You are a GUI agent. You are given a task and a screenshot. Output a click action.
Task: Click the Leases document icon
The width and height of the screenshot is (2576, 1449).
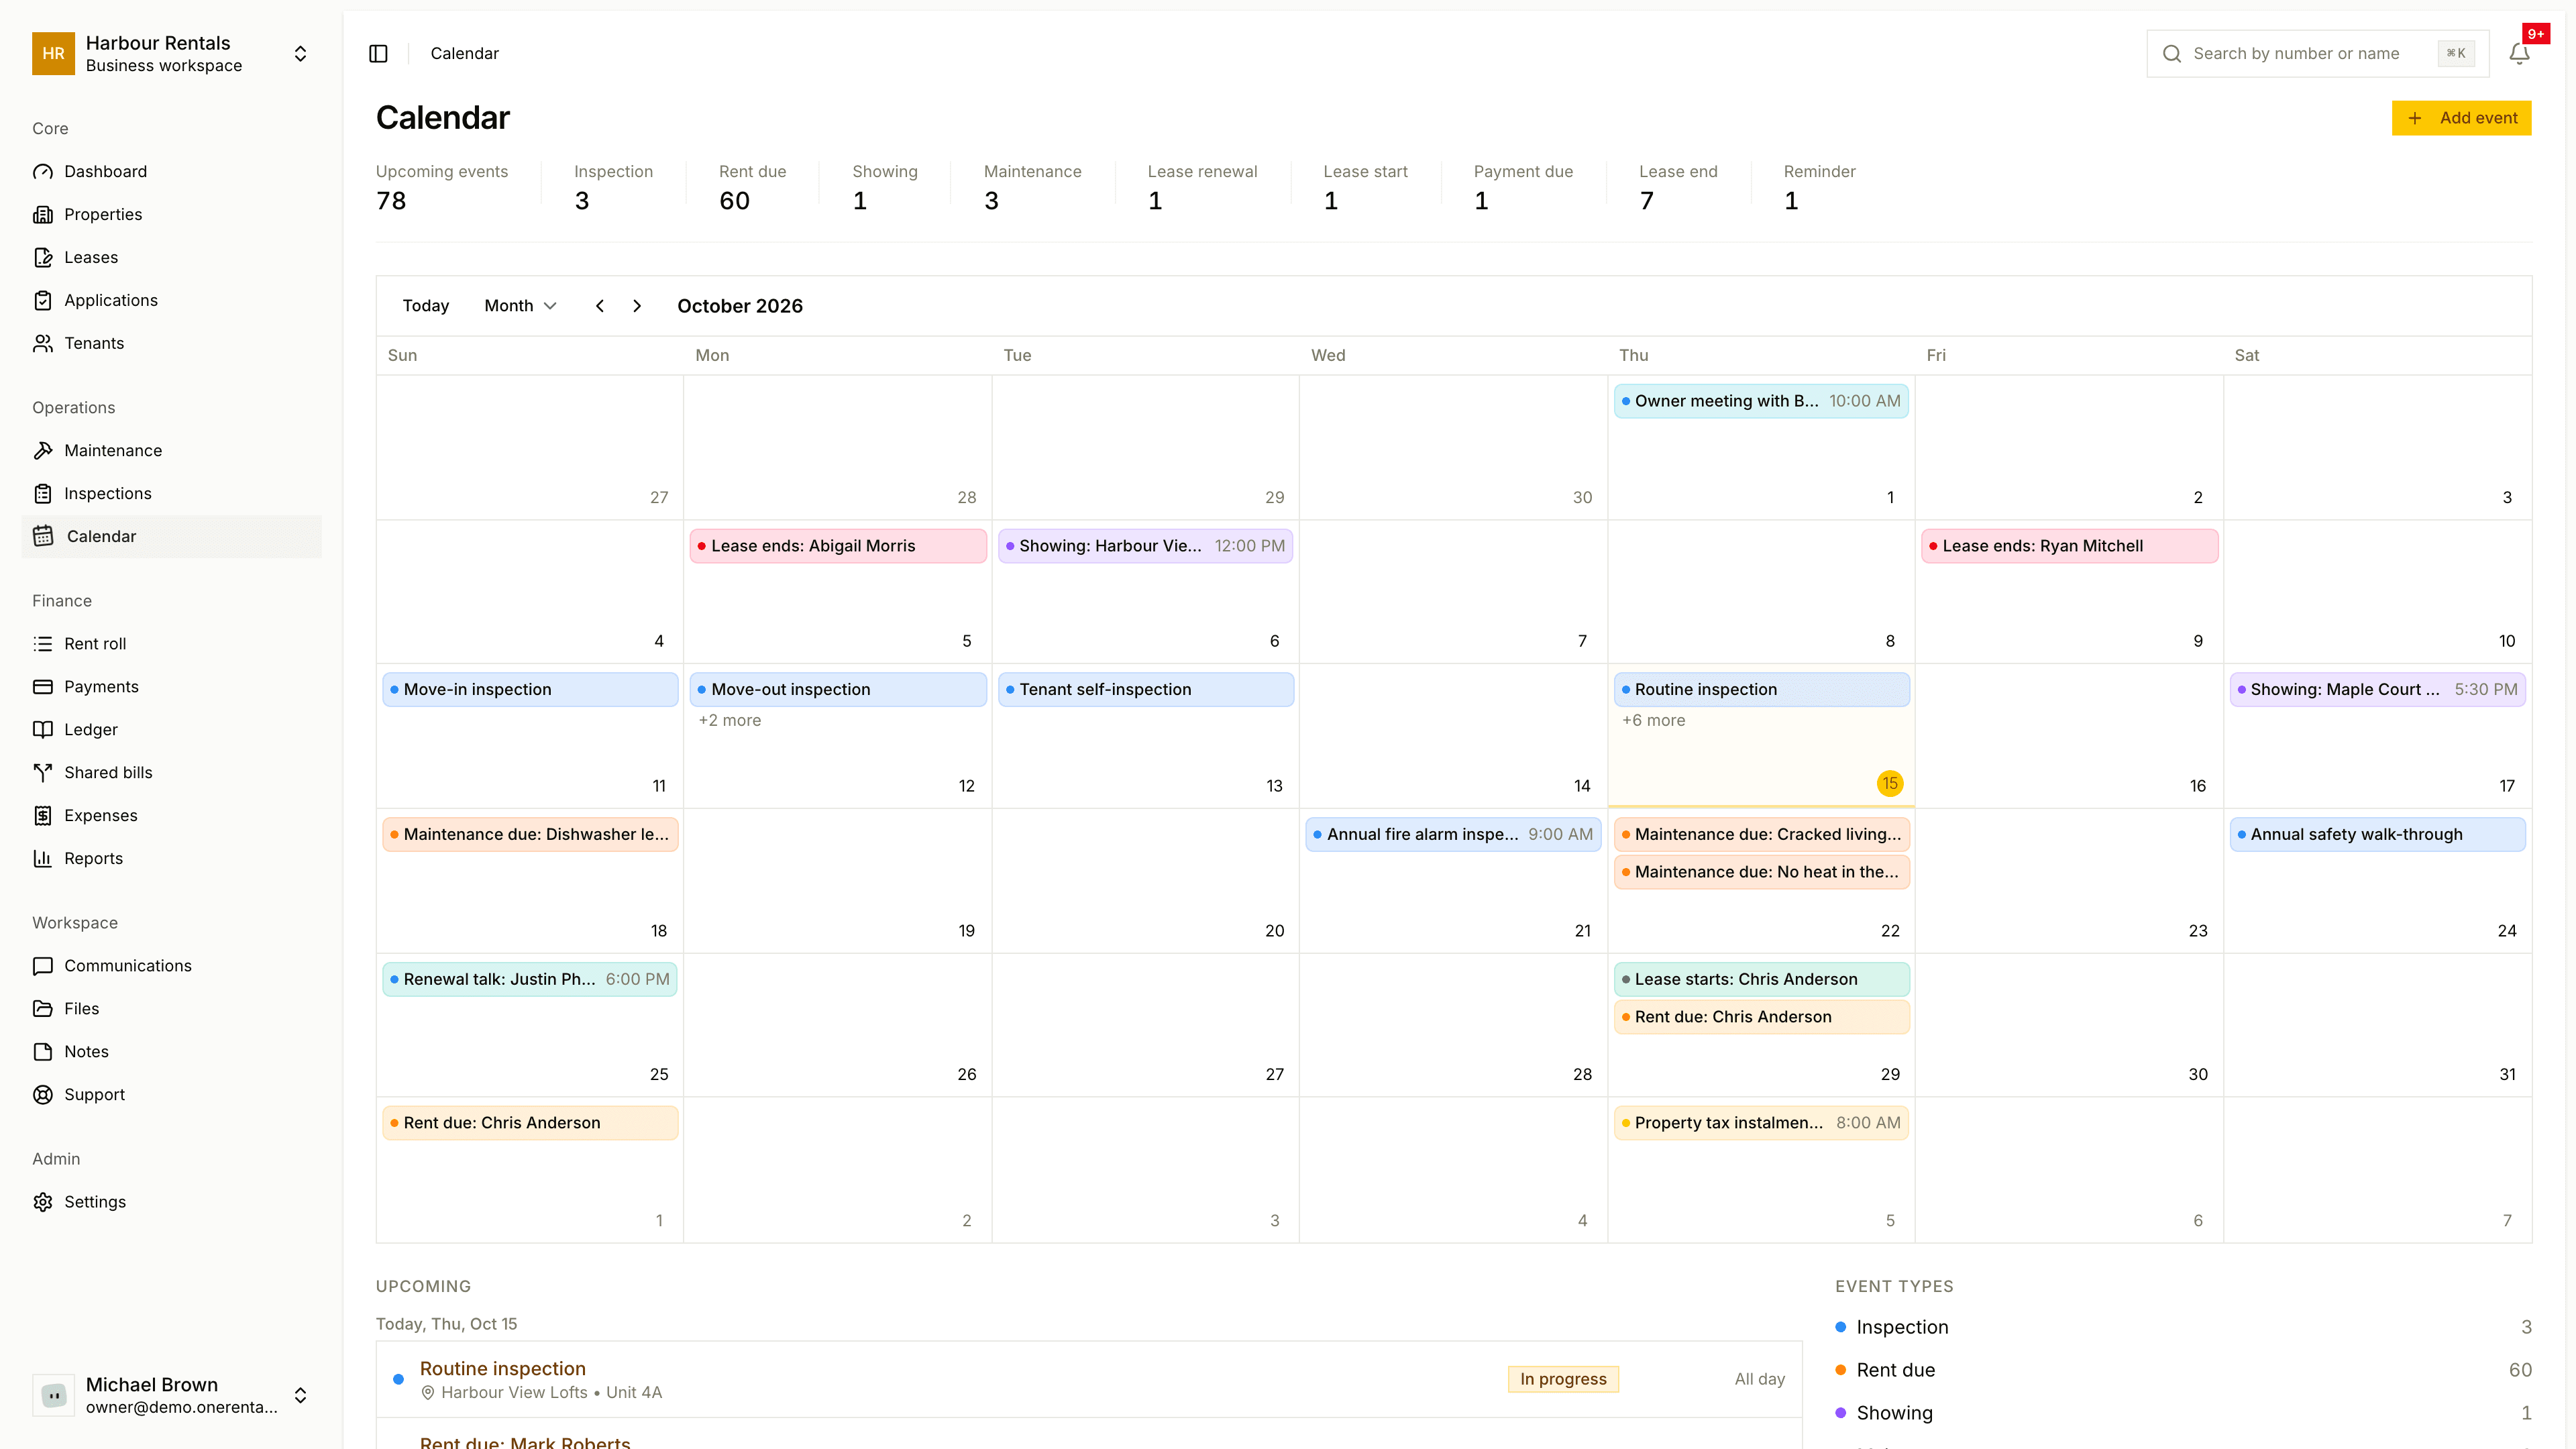click(42, 258)
